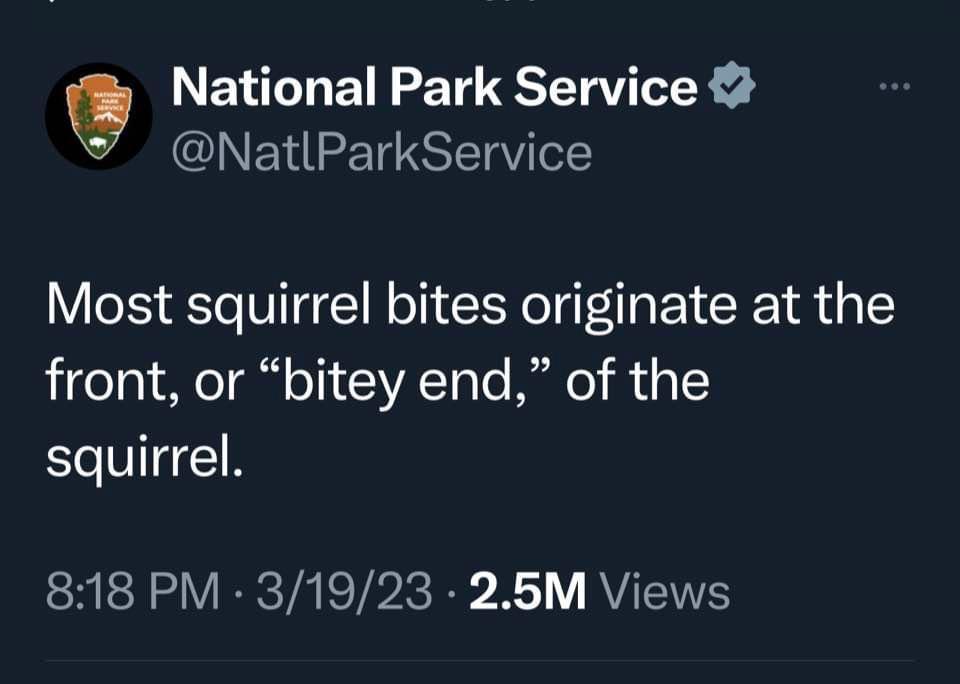Image resolution: width=960 pixels, height=684 pixels.
Task: Click the bison on the arrowhead logo
Action: [98, 145]
